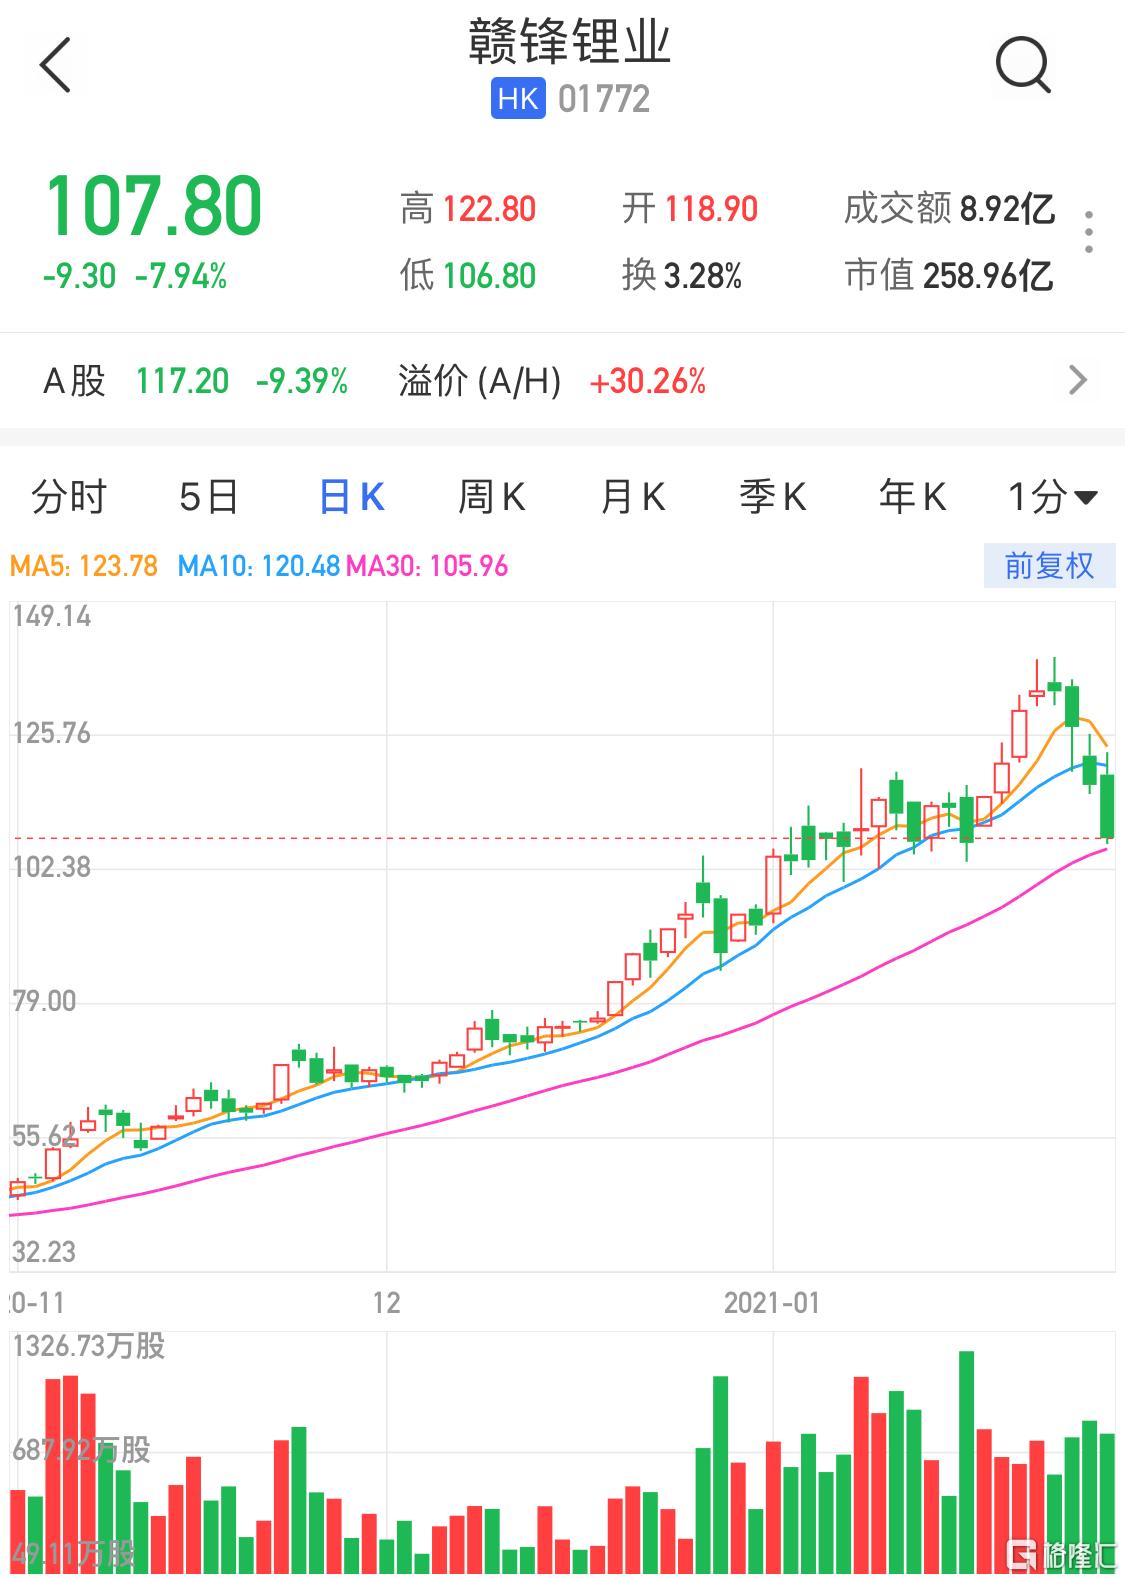Tap the 前复权 adjustment button
The width and height of the screenshot is (1125, 1579).
tap(1049, 566)
